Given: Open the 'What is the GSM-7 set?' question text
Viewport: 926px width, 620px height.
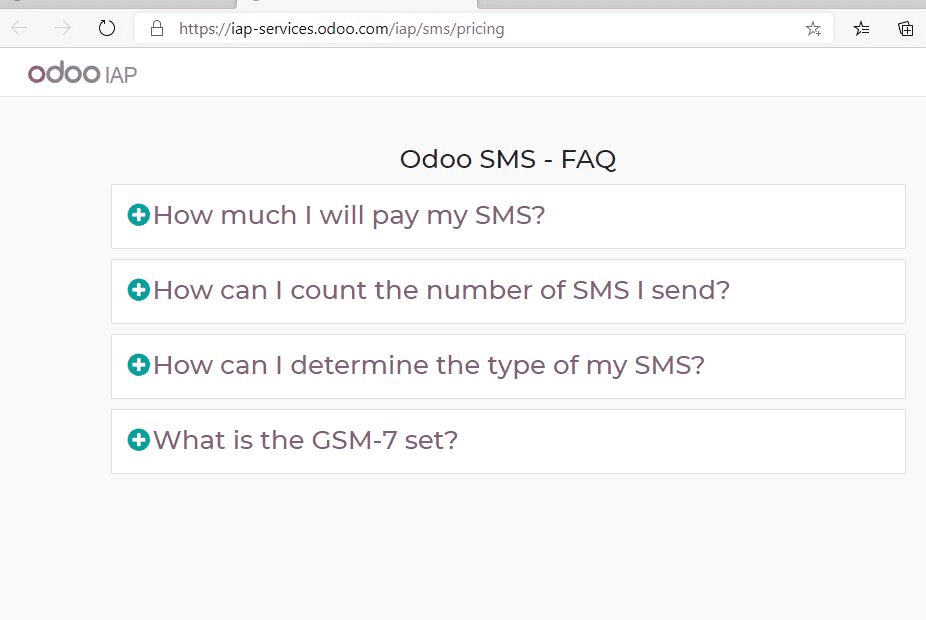Looking at the screenshot, I should (x=306, y=440).
